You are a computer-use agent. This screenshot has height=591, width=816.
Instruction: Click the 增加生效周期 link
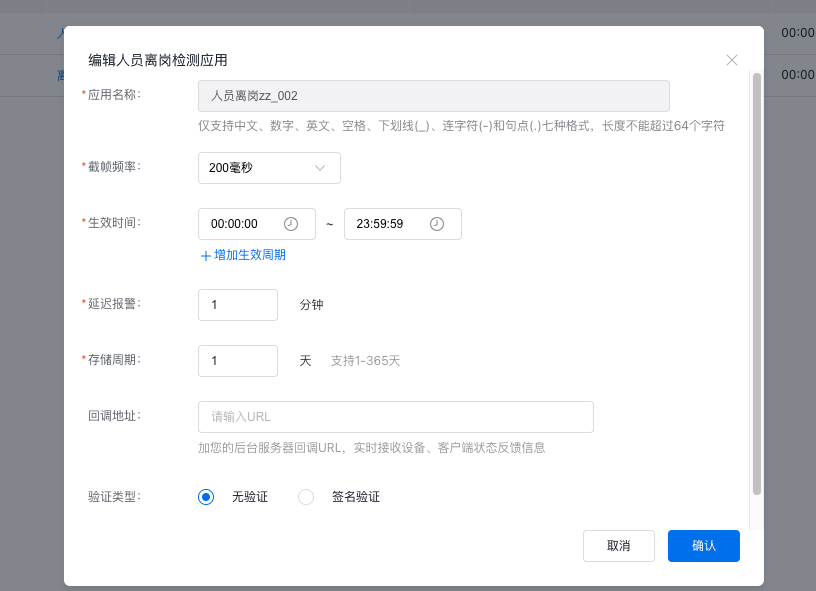(x=243, y=255)
